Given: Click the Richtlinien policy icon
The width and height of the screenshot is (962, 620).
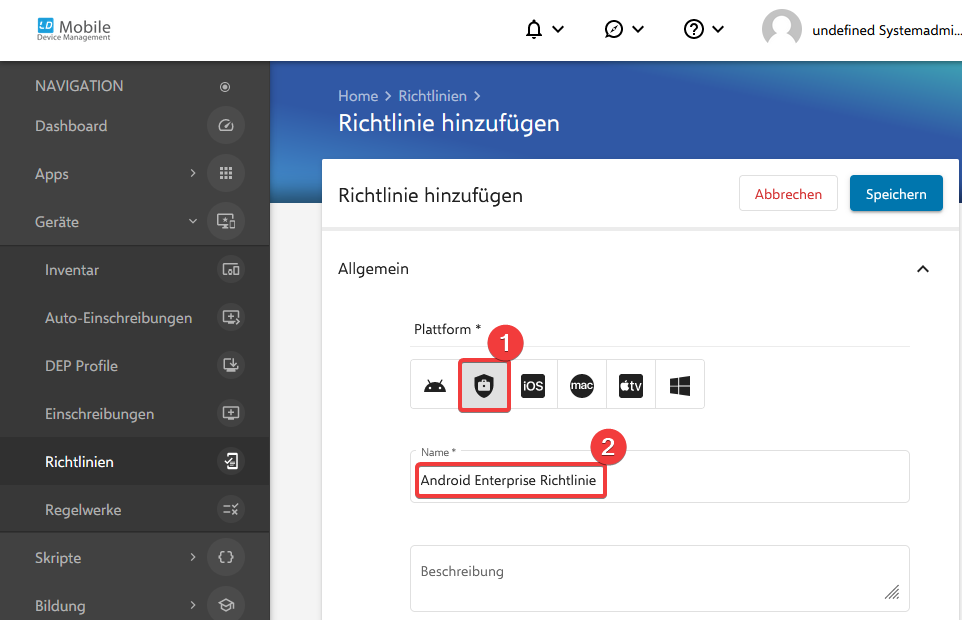Looking at the screenshot, I should tap(231, 461).
